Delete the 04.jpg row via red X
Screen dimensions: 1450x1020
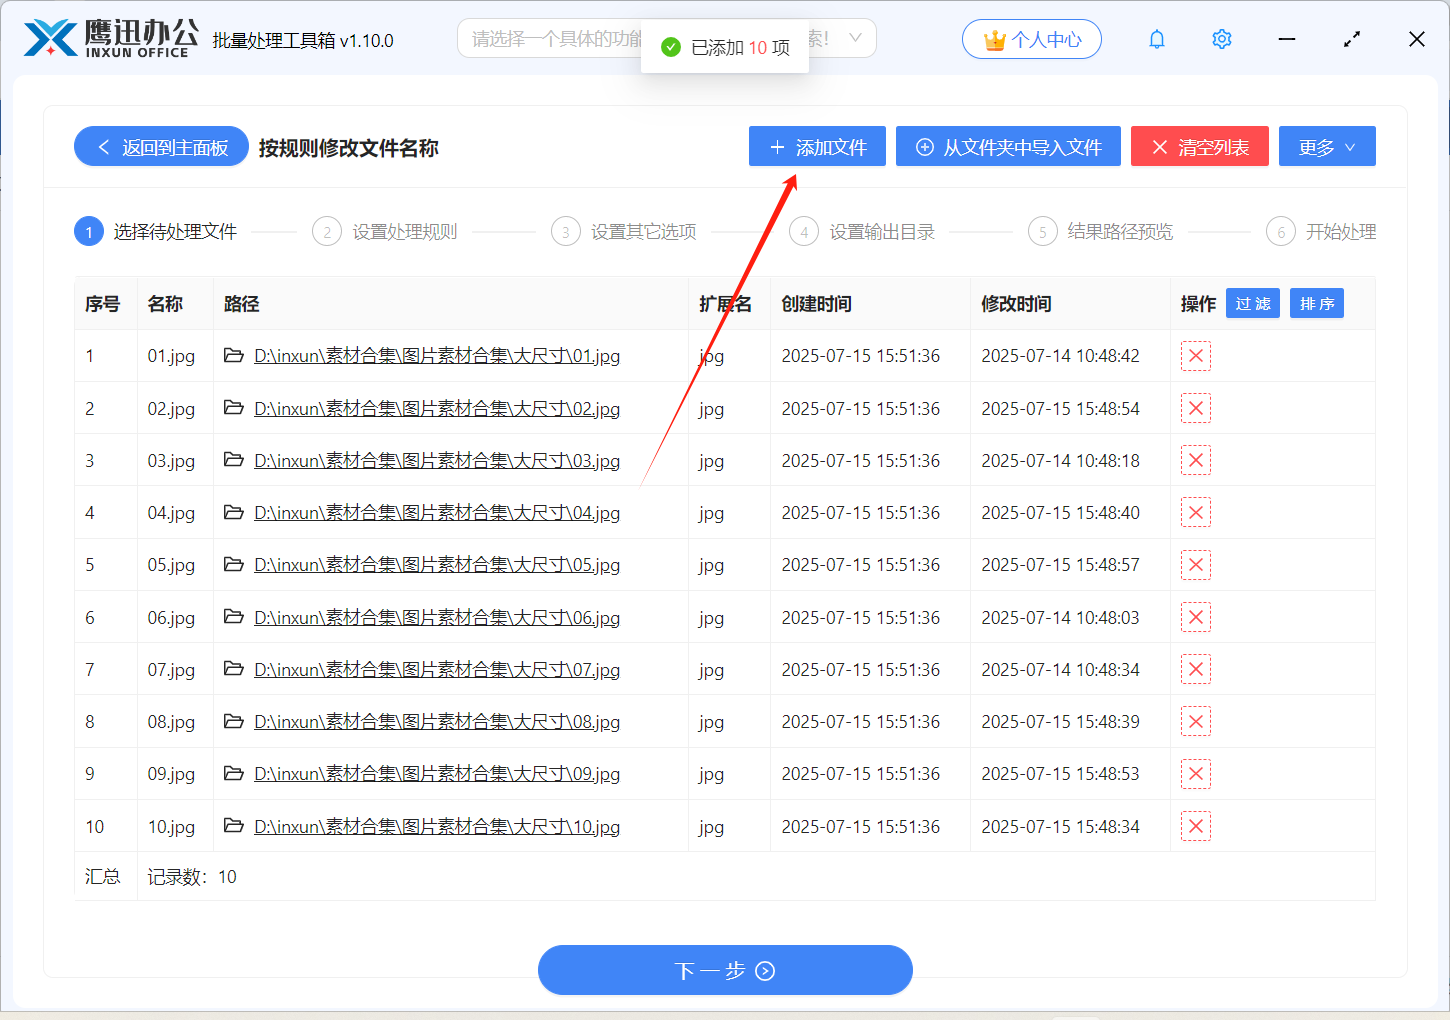pos(1196,512)
